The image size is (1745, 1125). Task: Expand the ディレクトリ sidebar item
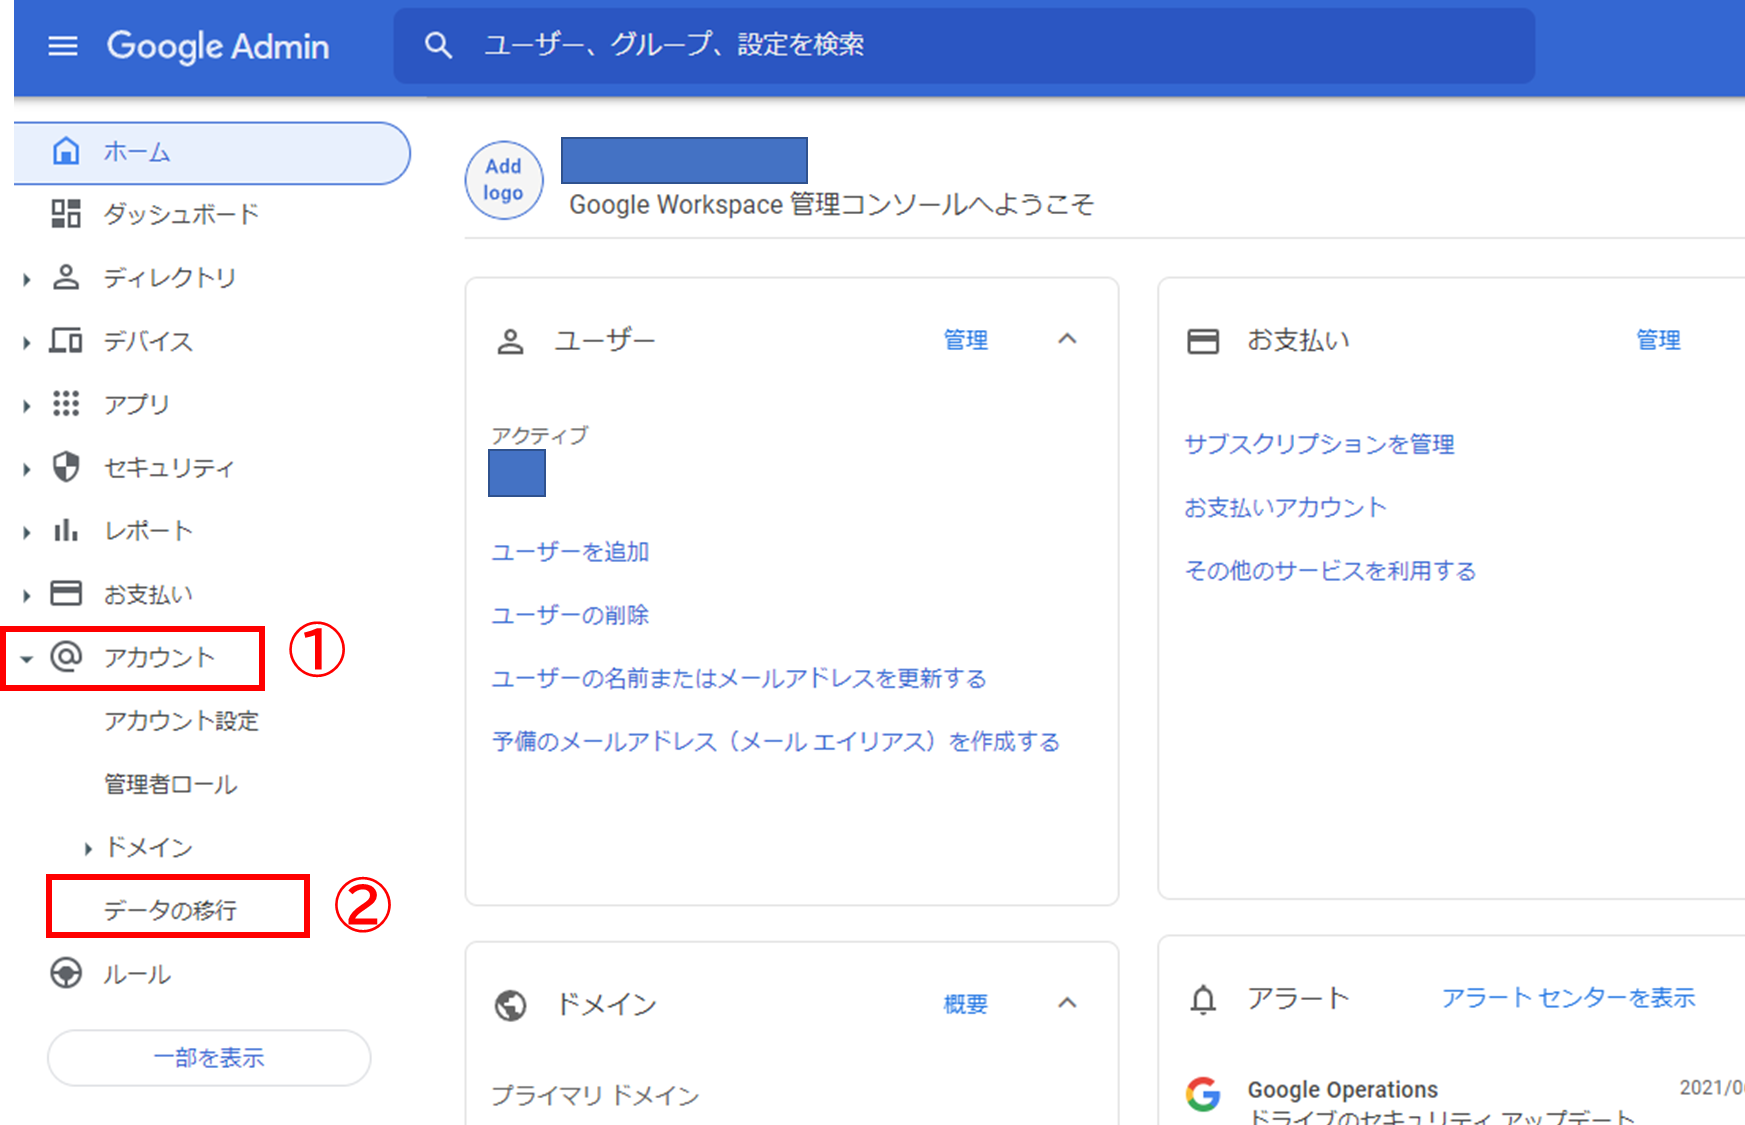point(27,279)
